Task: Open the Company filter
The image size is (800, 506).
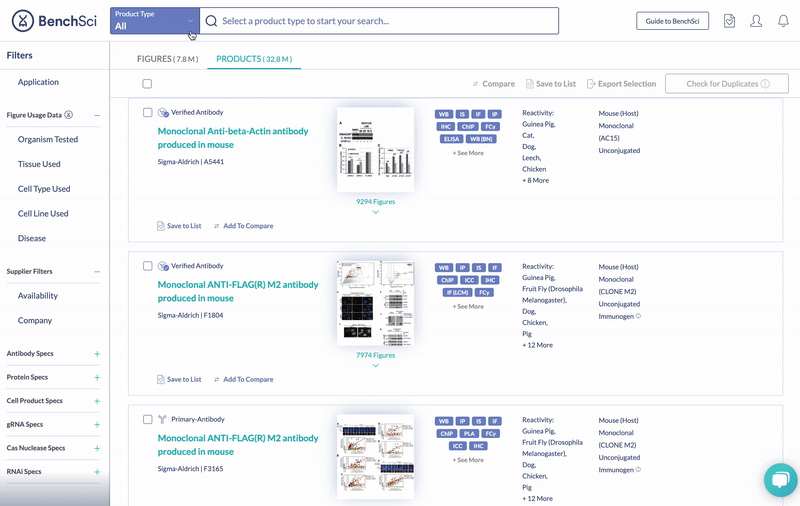Action: click(x=35, y=320)
